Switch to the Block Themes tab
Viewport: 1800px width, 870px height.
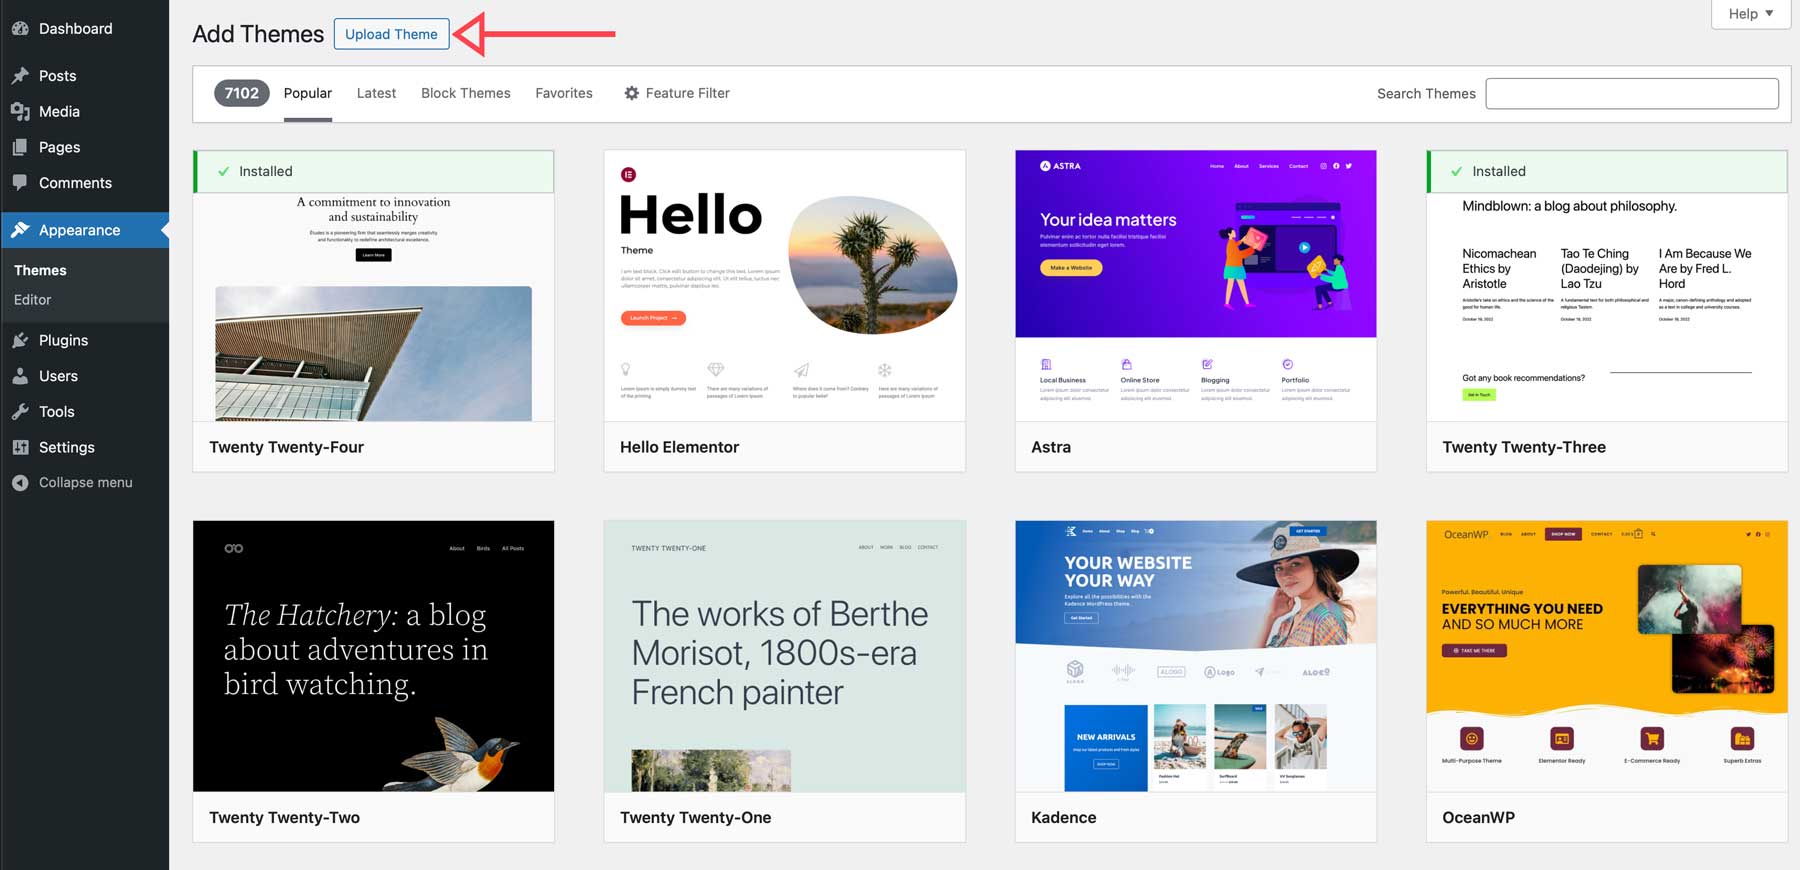465,93
